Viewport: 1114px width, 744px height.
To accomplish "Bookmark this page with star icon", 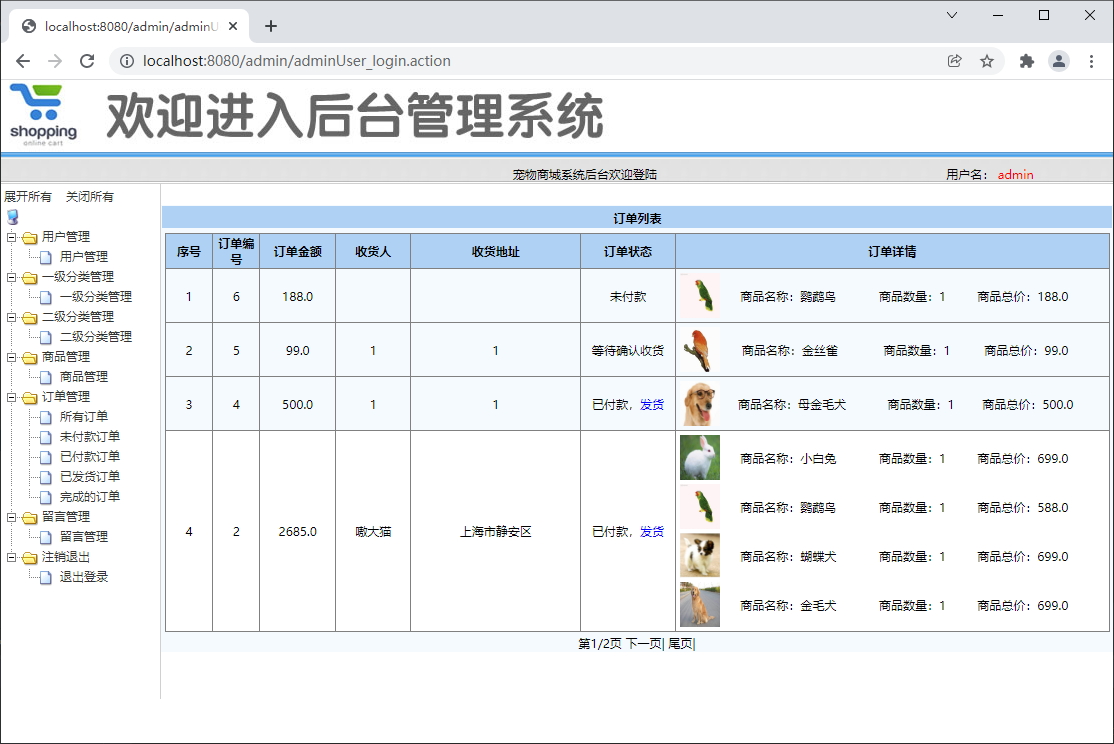I will [987, 61].
